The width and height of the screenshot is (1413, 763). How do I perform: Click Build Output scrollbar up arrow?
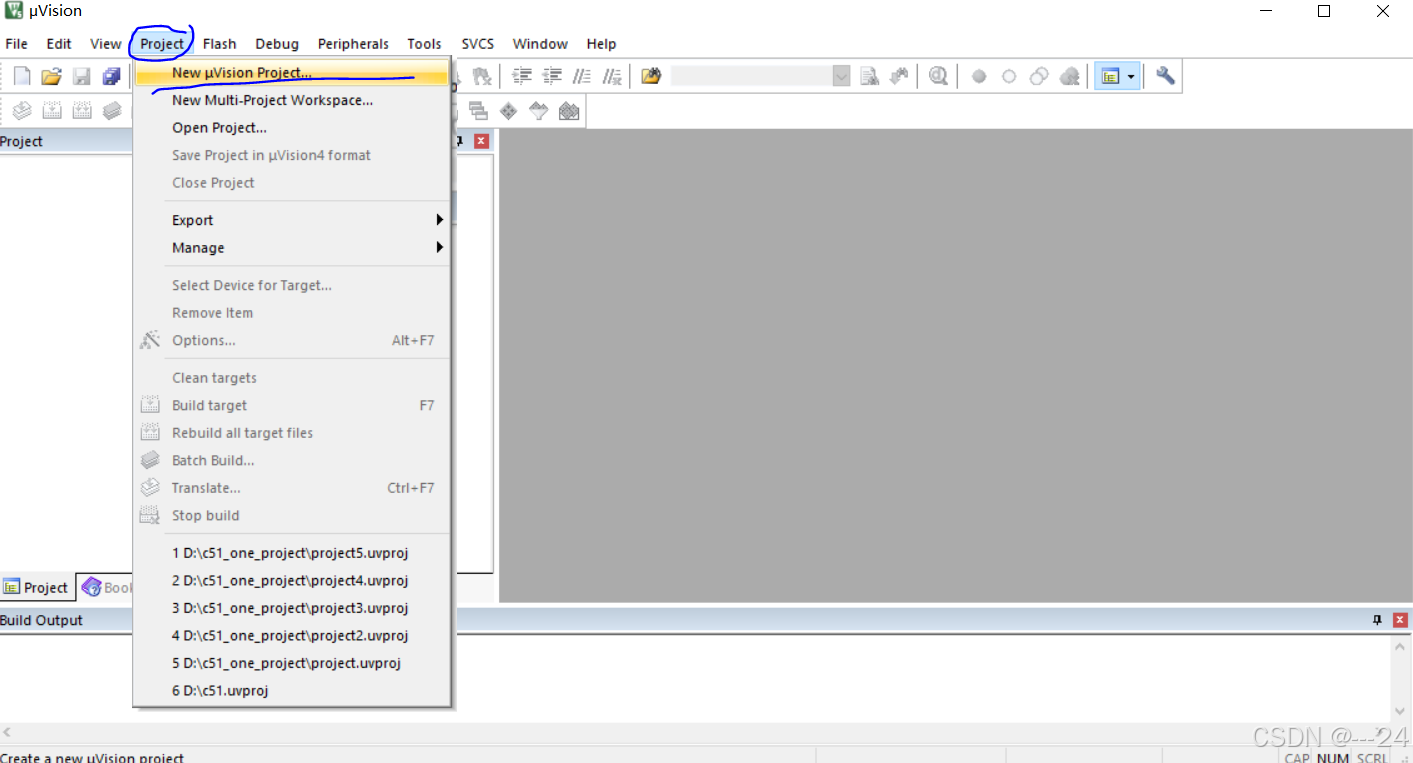[1402, 645]
